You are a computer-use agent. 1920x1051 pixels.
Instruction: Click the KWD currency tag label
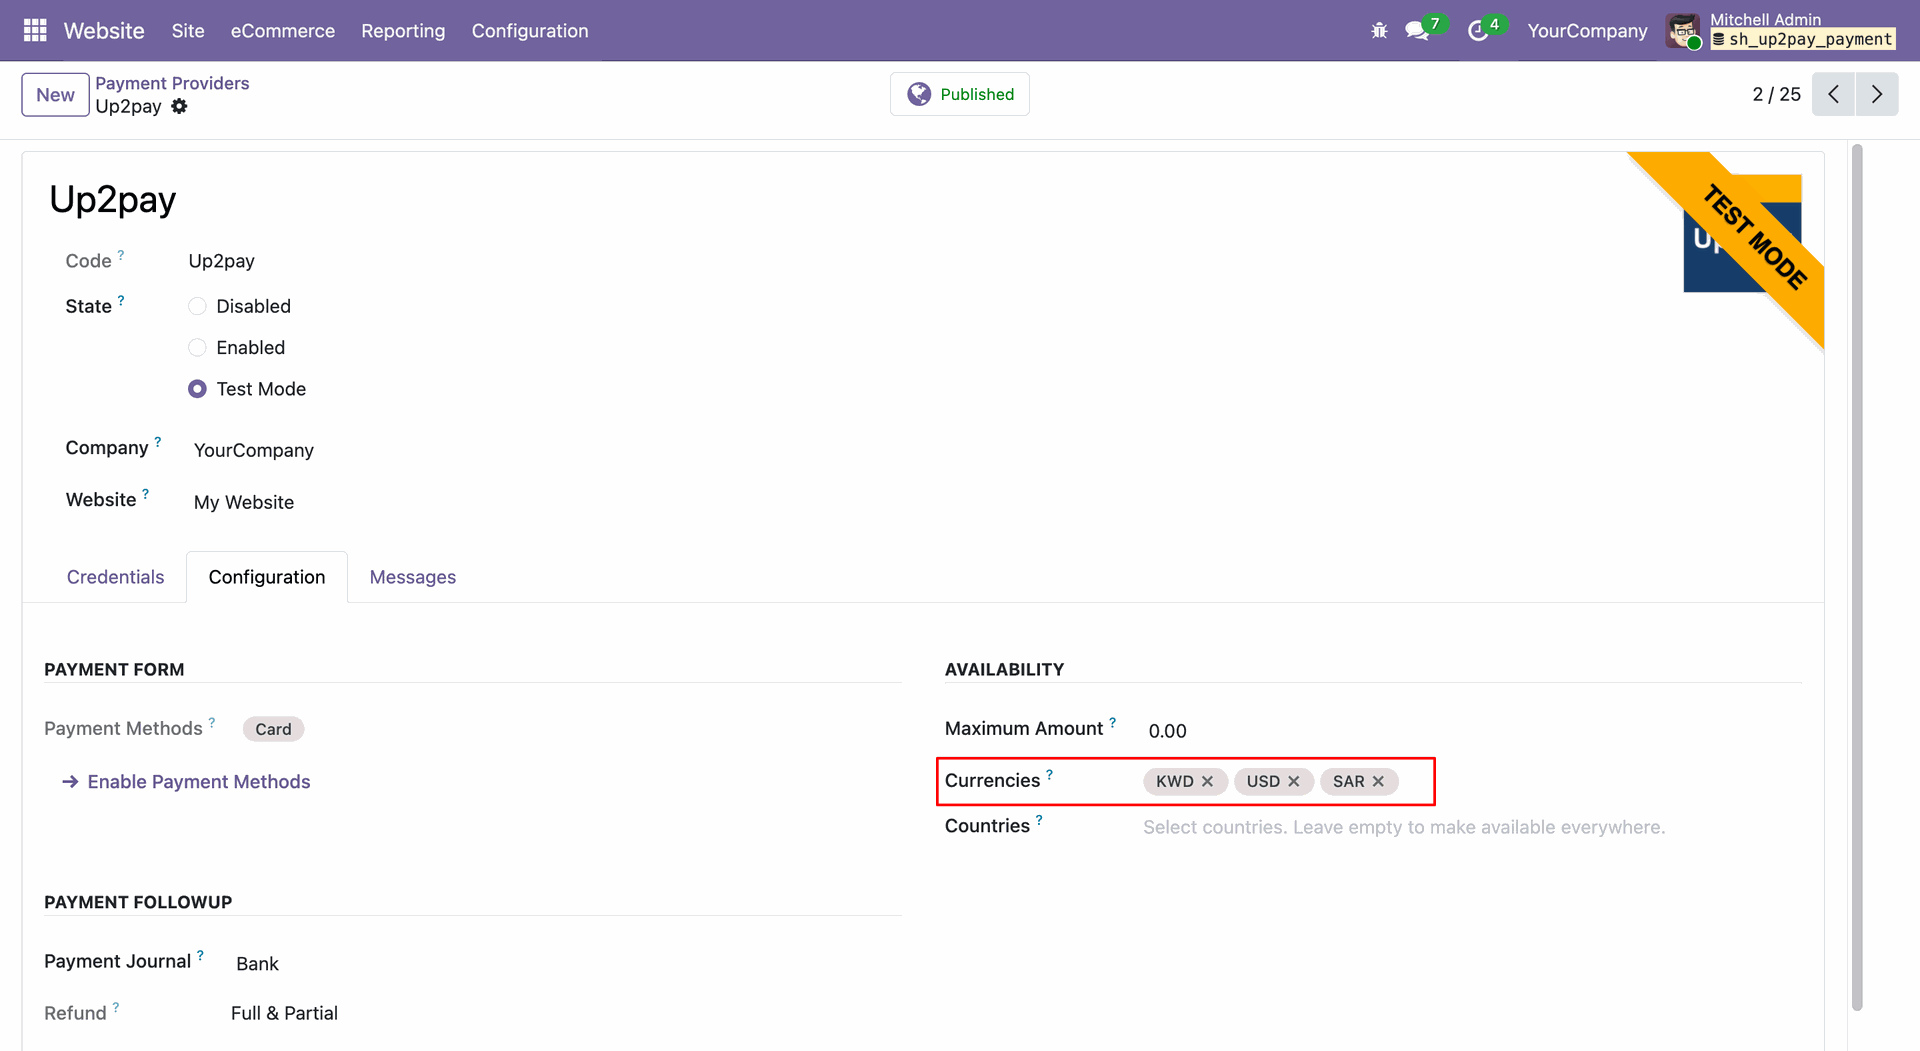coord(1175,781)
